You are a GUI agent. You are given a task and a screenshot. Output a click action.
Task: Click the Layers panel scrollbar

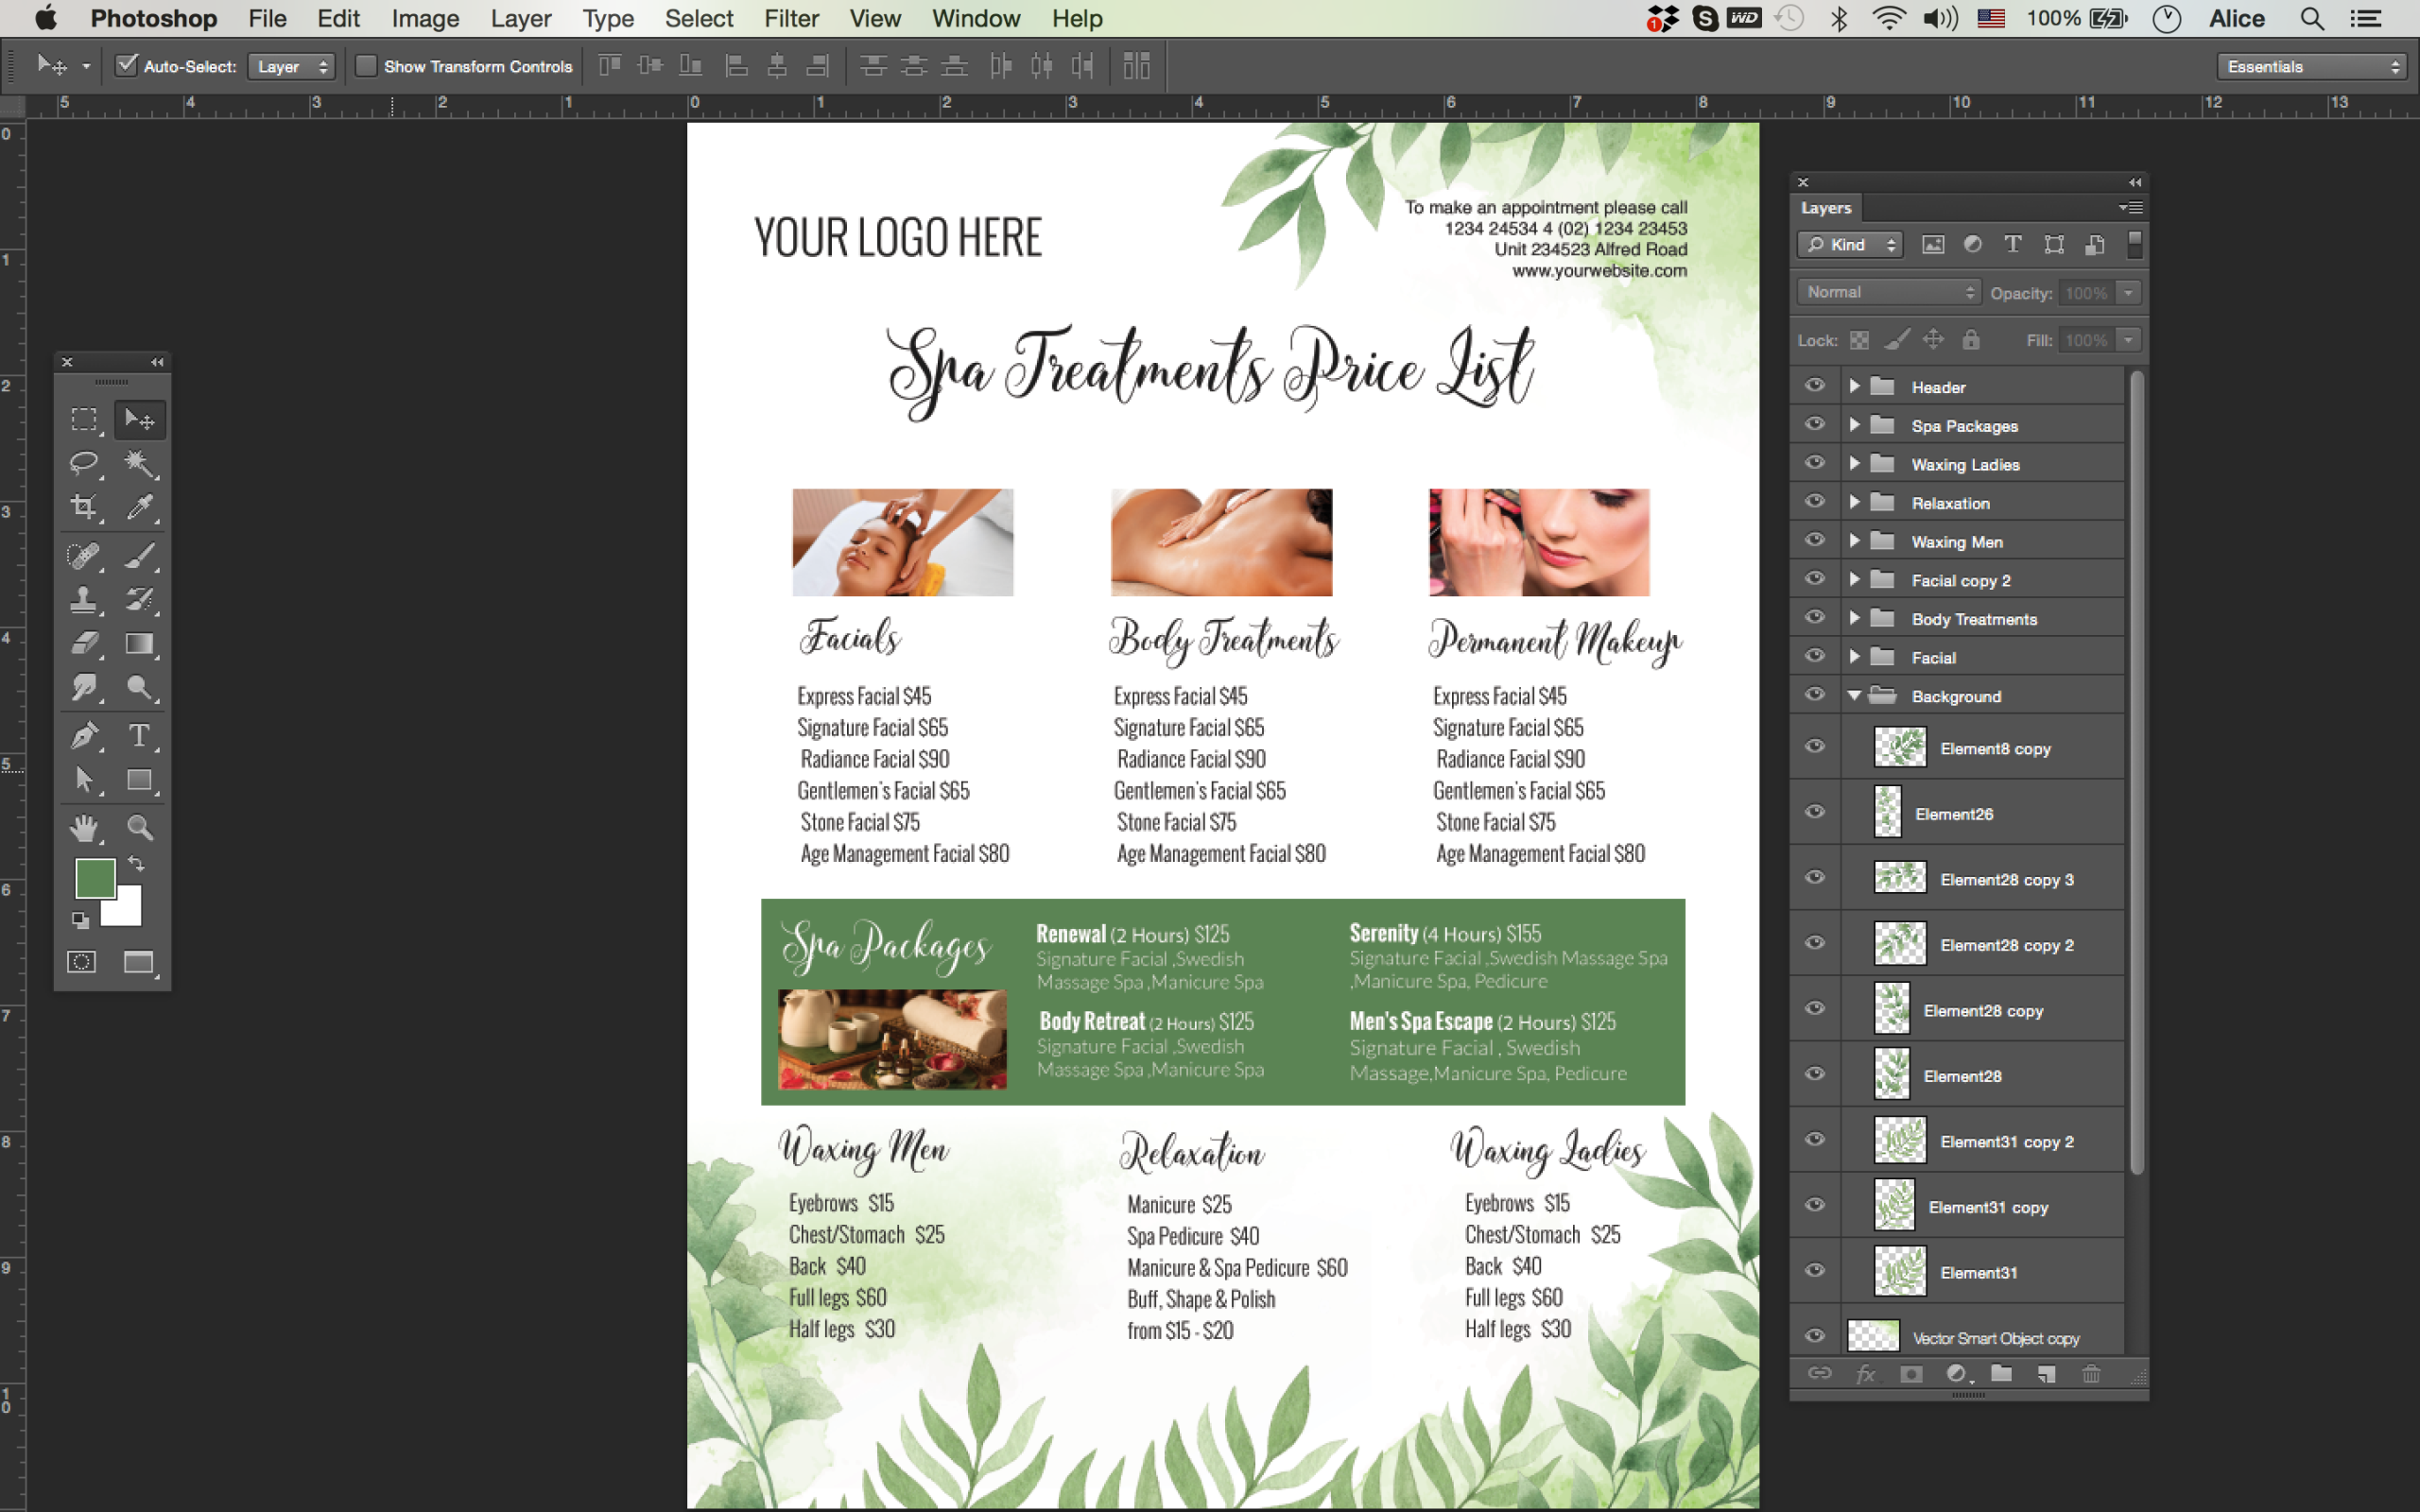[x=2136, y=773]
